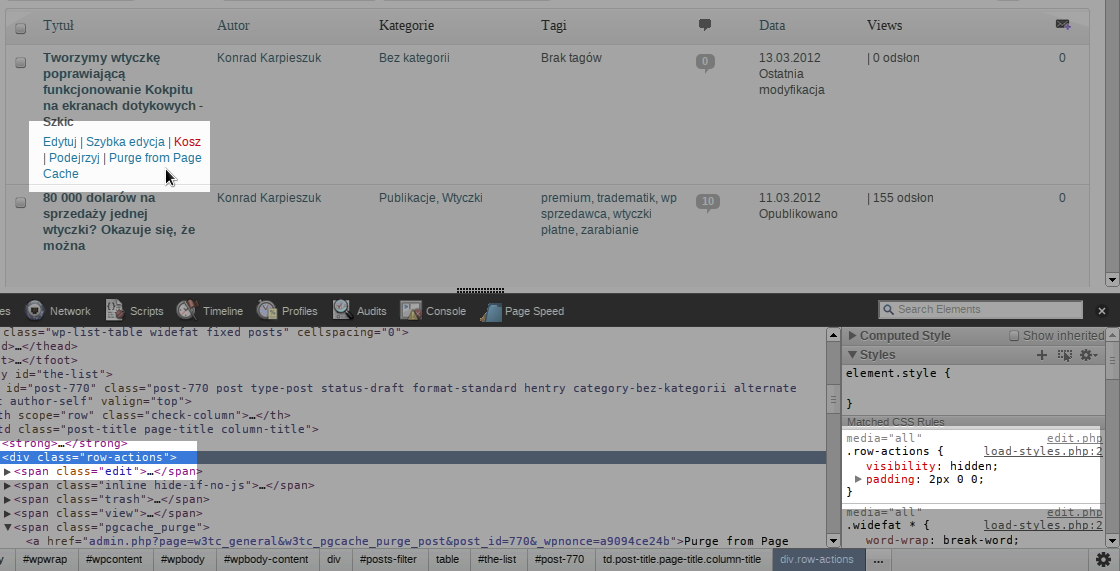Open the Timeline panel
1120x571 pixels.
pyautogui.click(x=210, y=311)
